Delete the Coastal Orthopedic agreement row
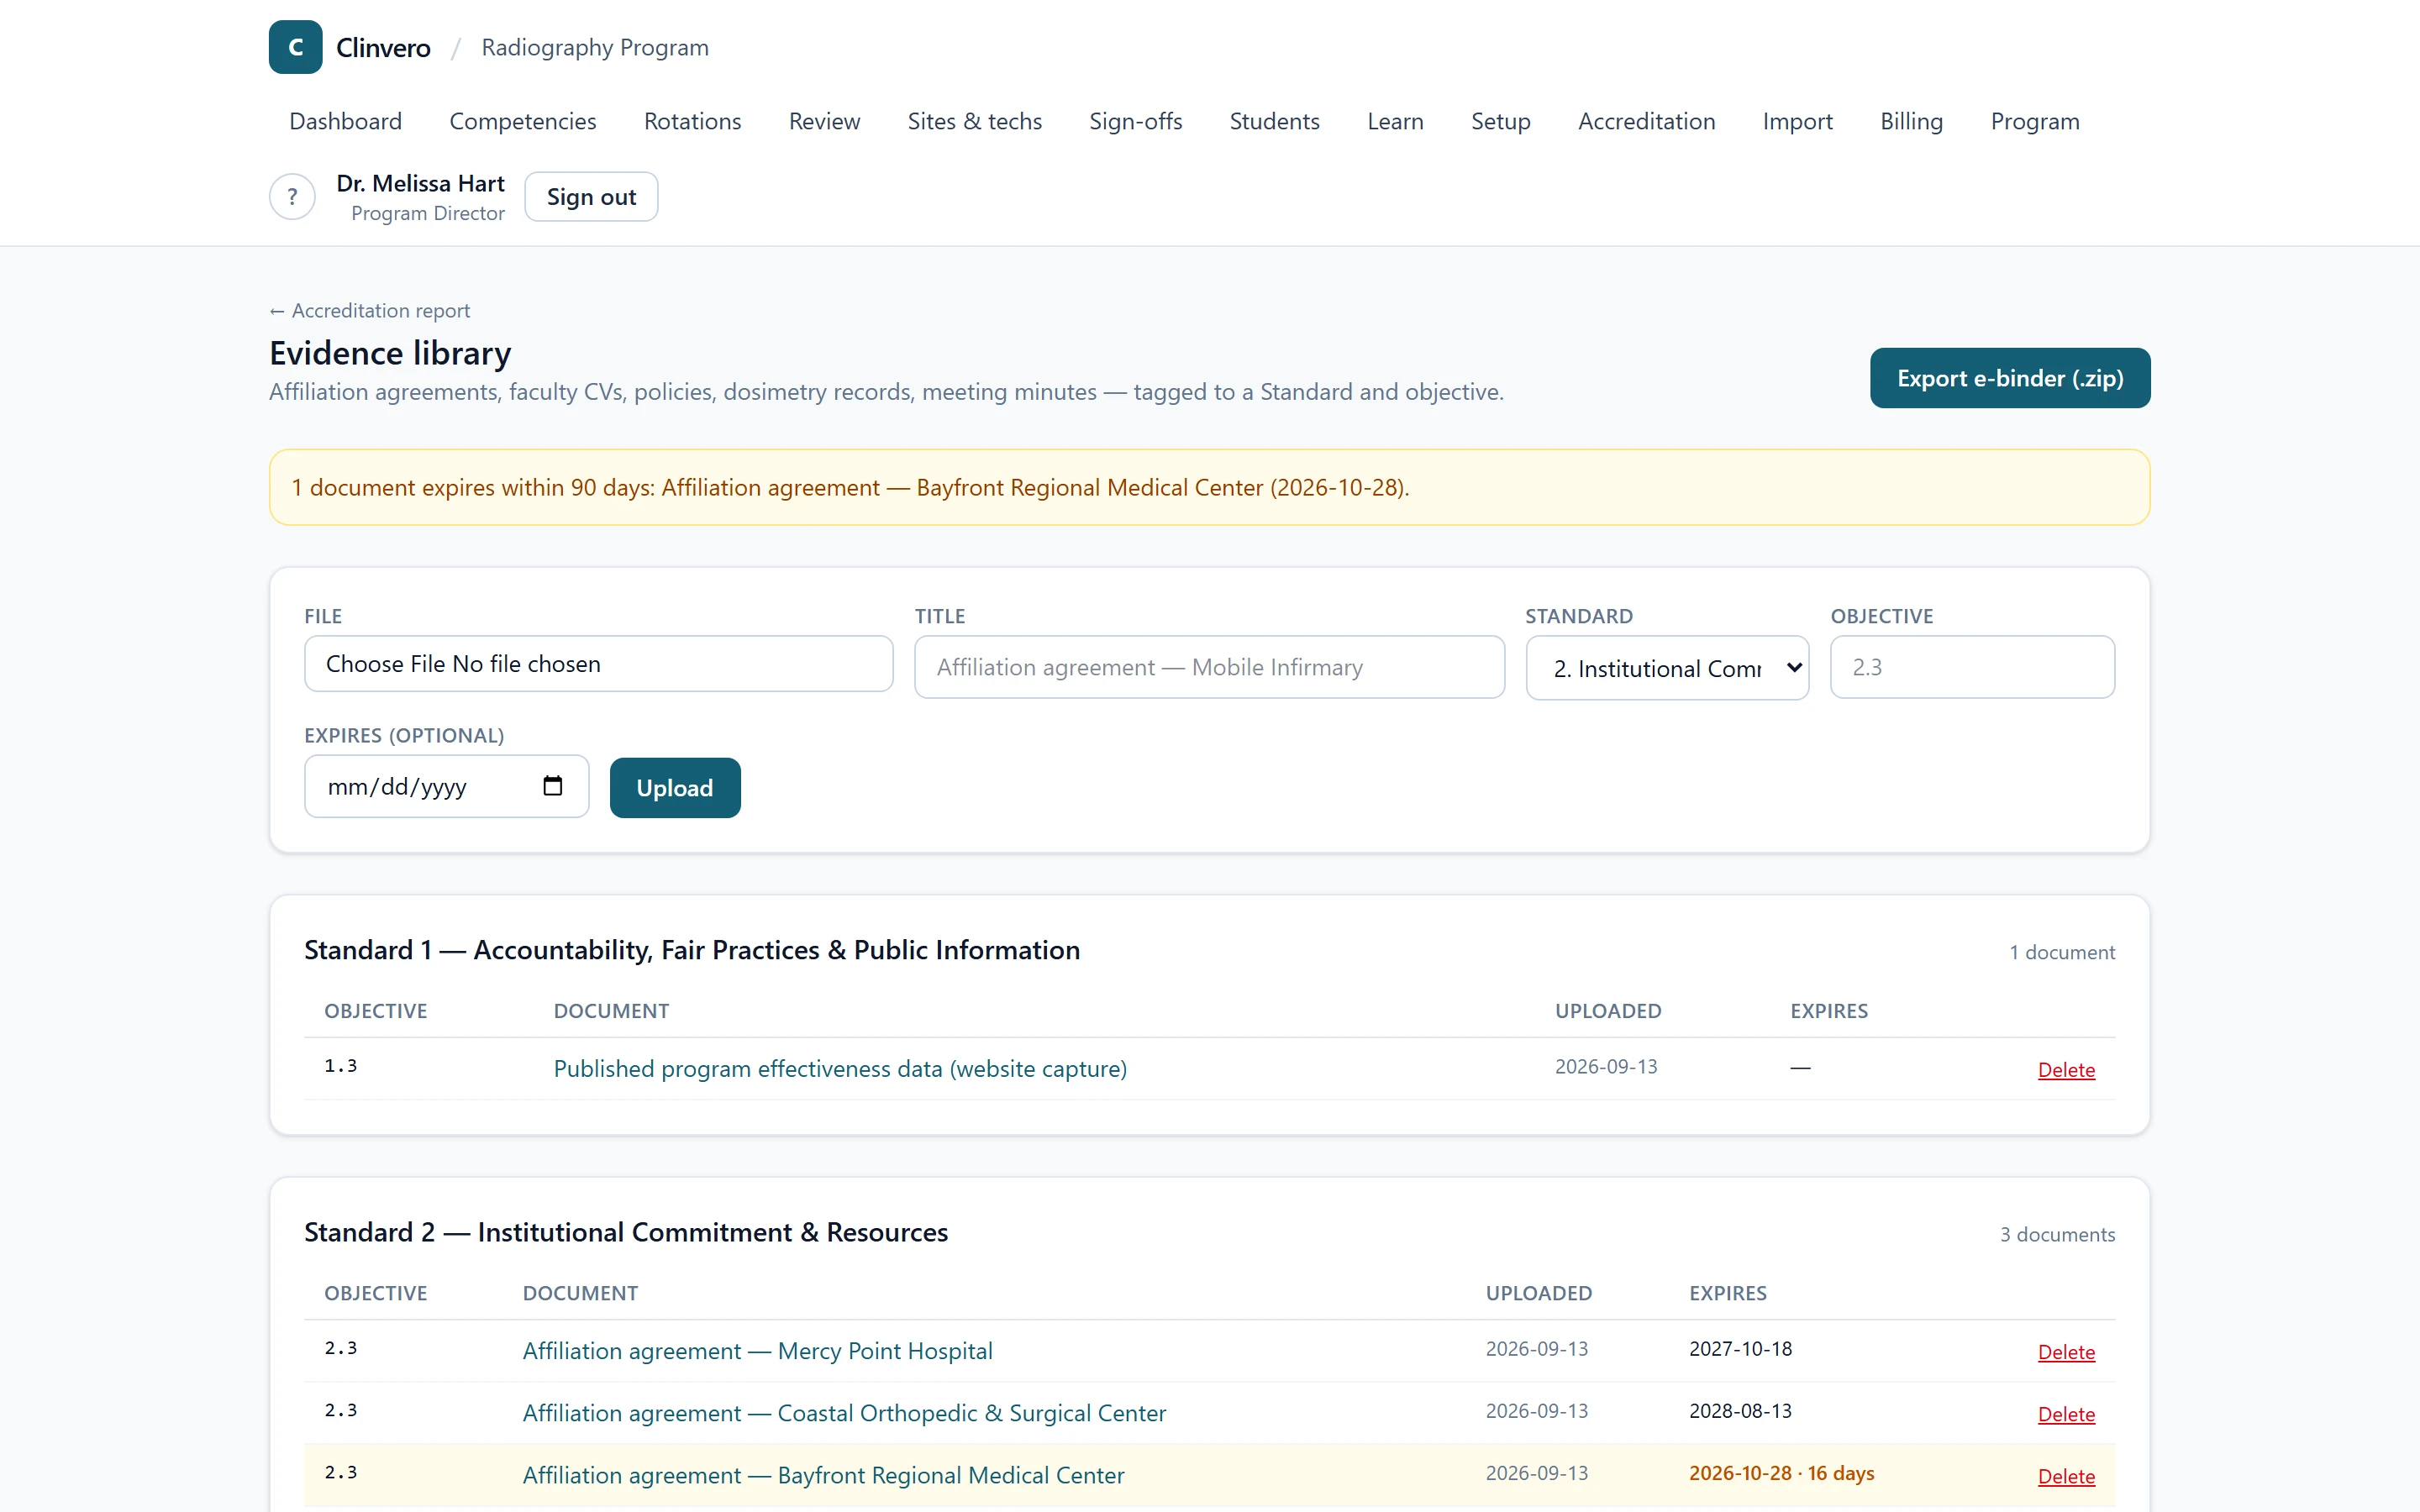 [x=2066, y=1414]
